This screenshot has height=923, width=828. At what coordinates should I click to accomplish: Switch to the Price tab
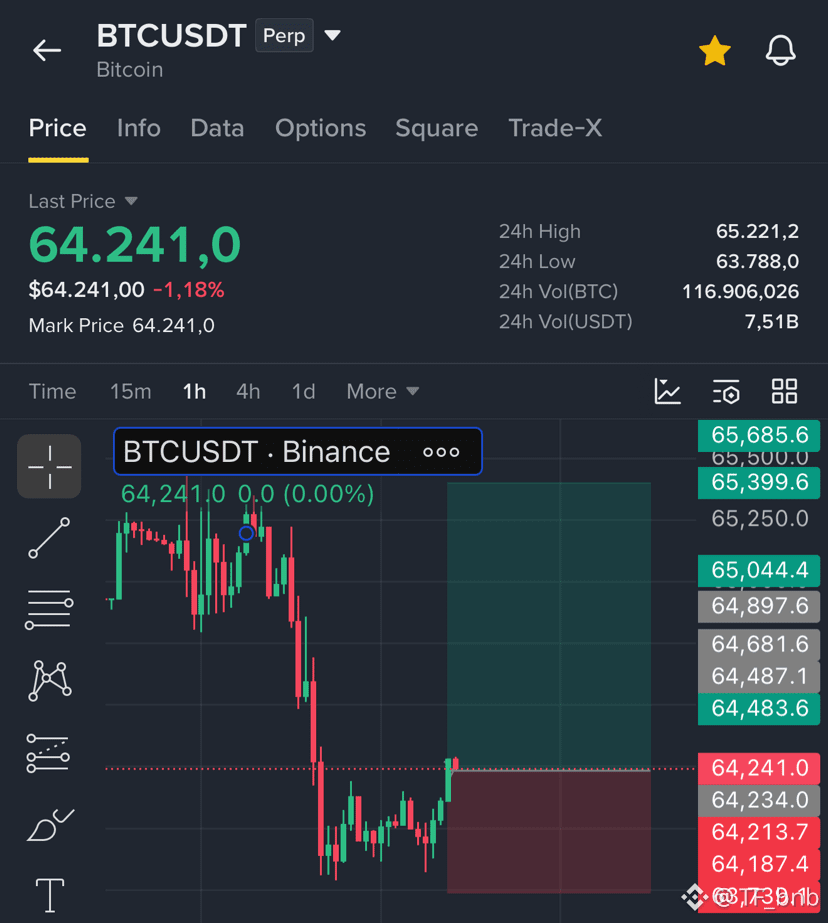click(58, 128)
